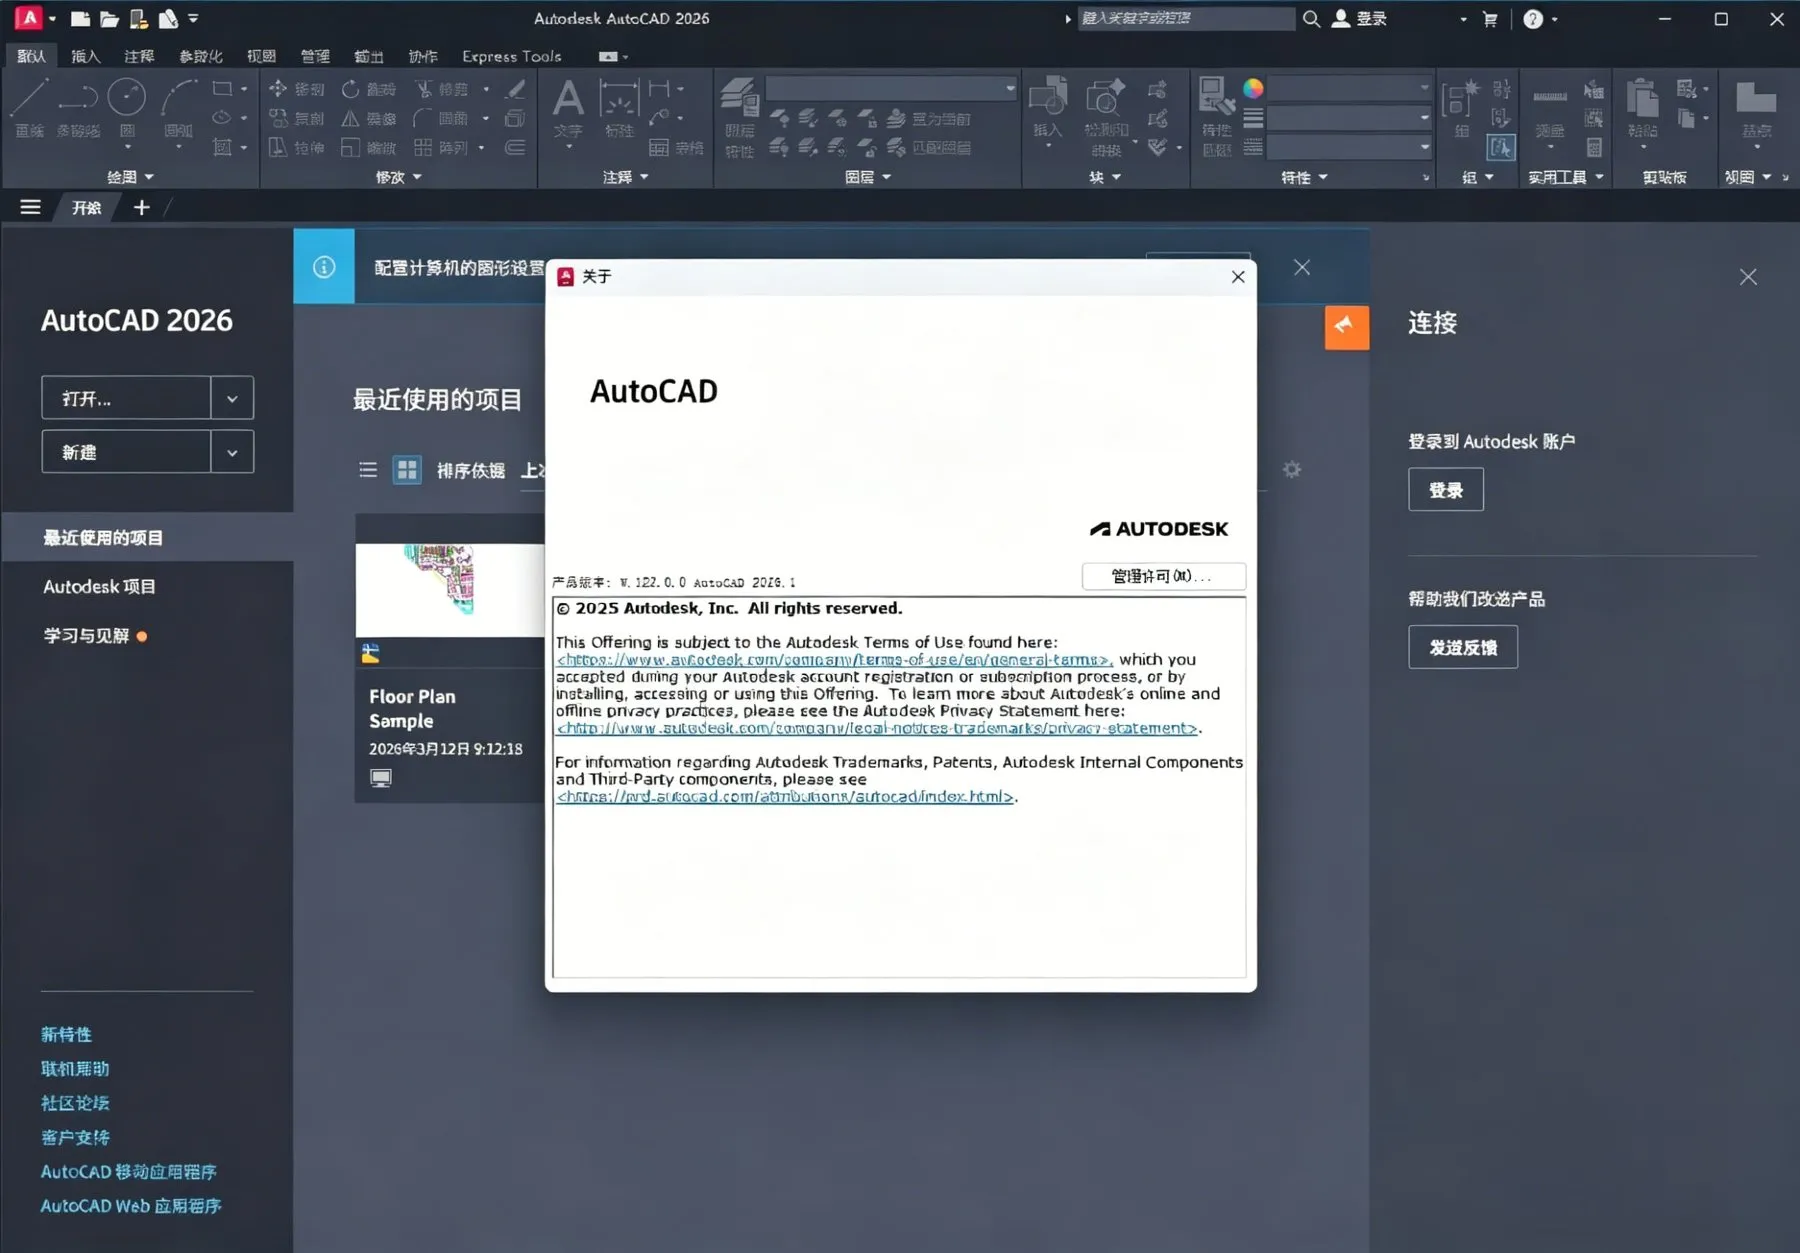
Task: Open the hamburger menu beside the Start tab
Action: [x=31, y=207]
